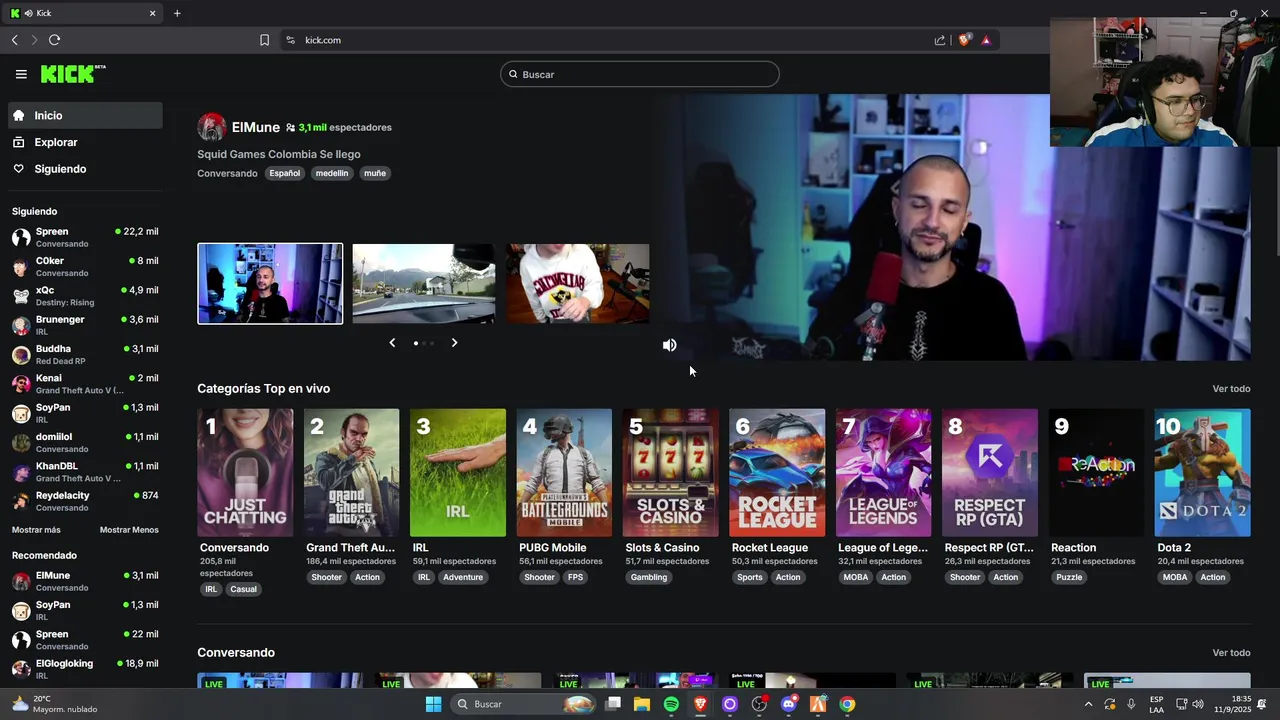Viewport: 1280px width, 720px height.
Task: Open ElMune channel name link
Action: (x=256, y=127)
